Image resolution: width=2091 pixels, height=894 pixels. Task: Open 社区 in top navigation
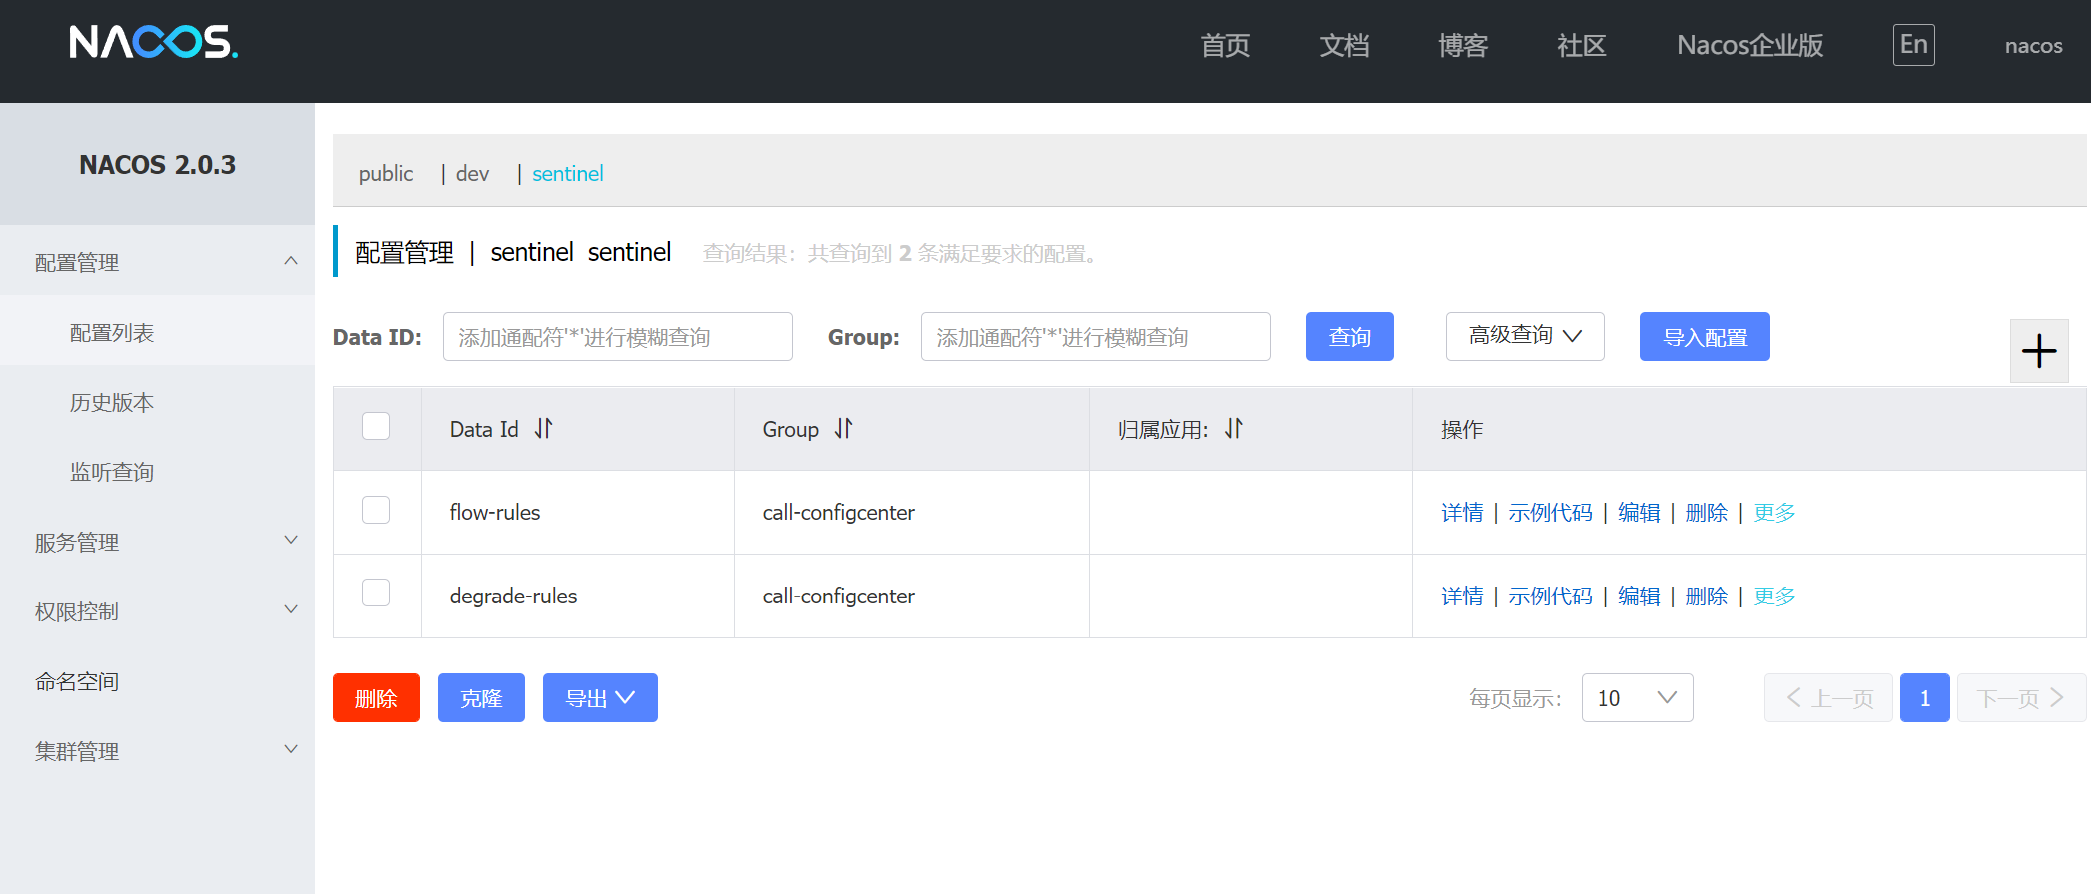(x=1582, y=45)
